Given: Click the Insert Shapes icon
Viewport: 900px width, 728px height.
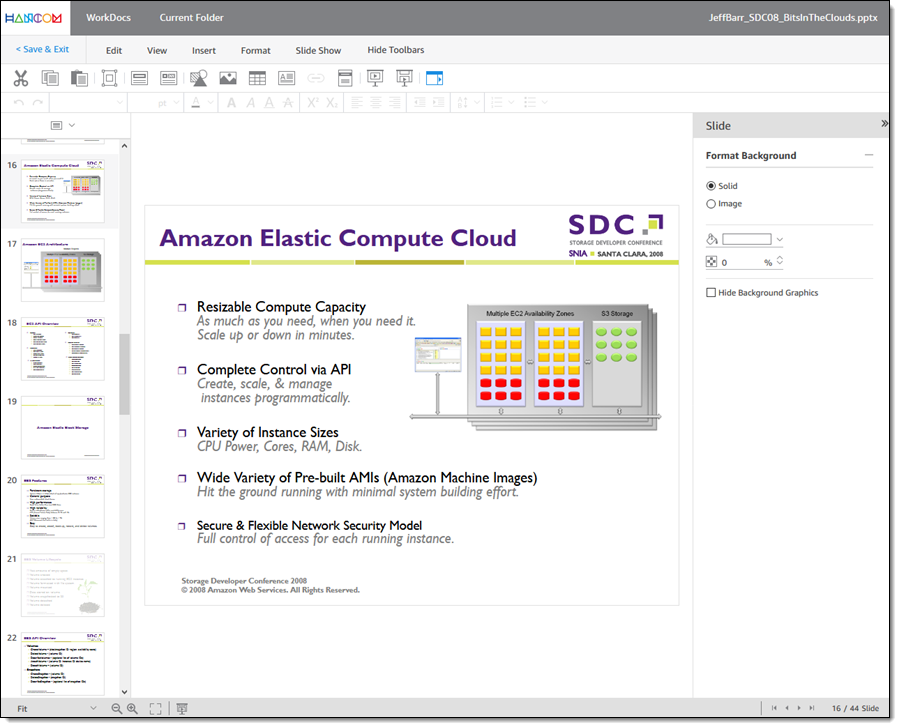Looking at the screenshot, I should (x=198, y=77).
